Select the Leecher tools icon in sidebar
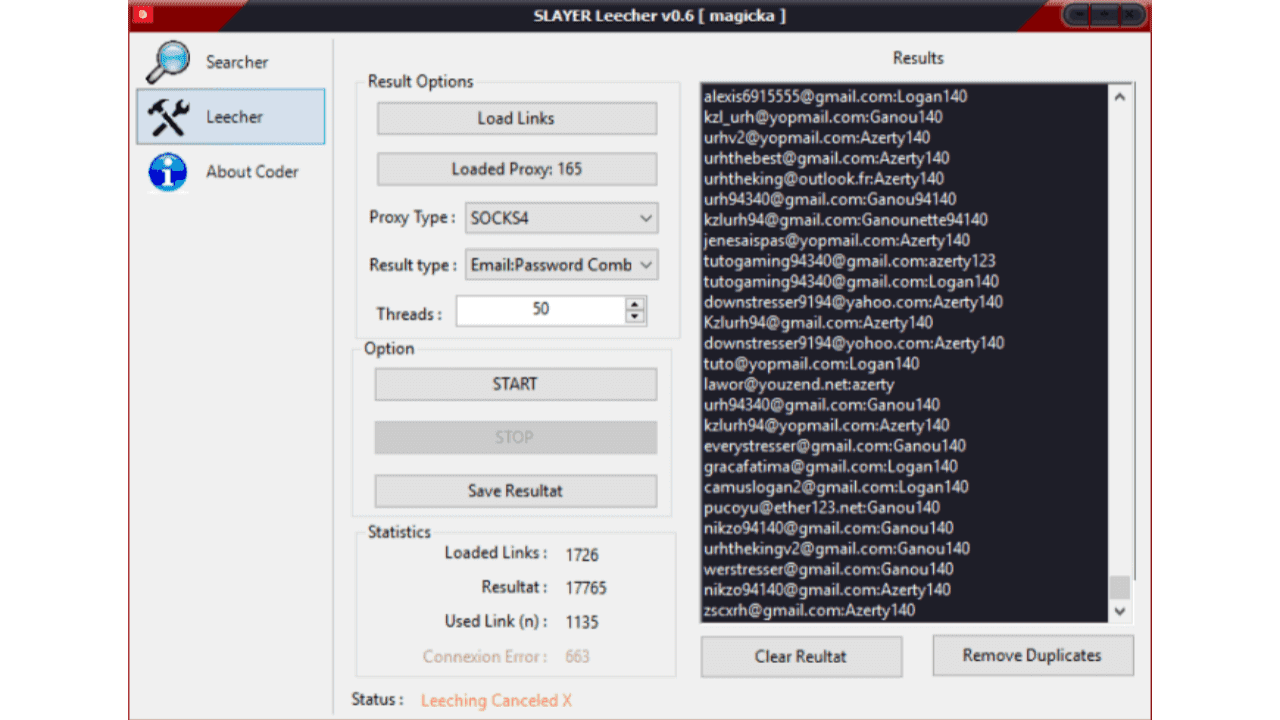This screenshot has width=1280, height=720. (x=167, y=116)
